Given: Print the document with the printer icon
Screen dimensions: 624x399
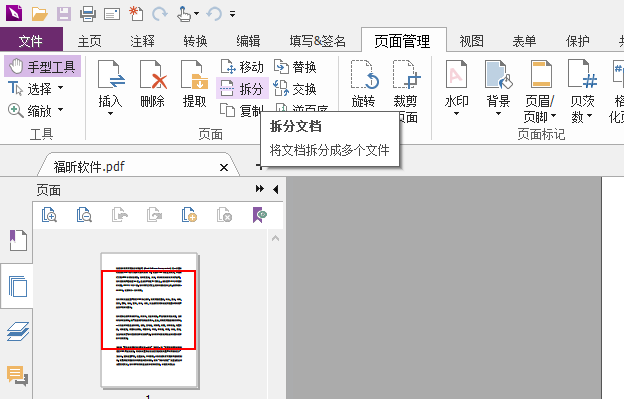Looking at the screenshot, I should coord(88,14).
